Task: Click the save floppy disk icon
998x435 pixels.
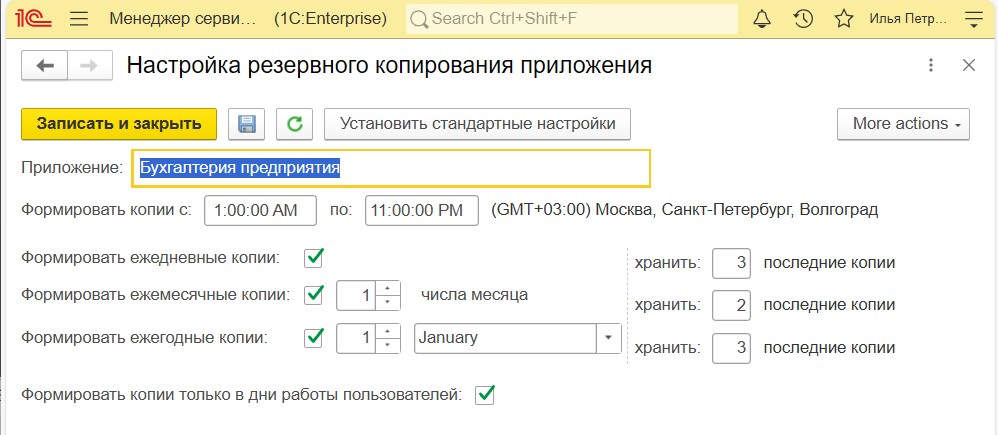Action: [x=247, y=124]
